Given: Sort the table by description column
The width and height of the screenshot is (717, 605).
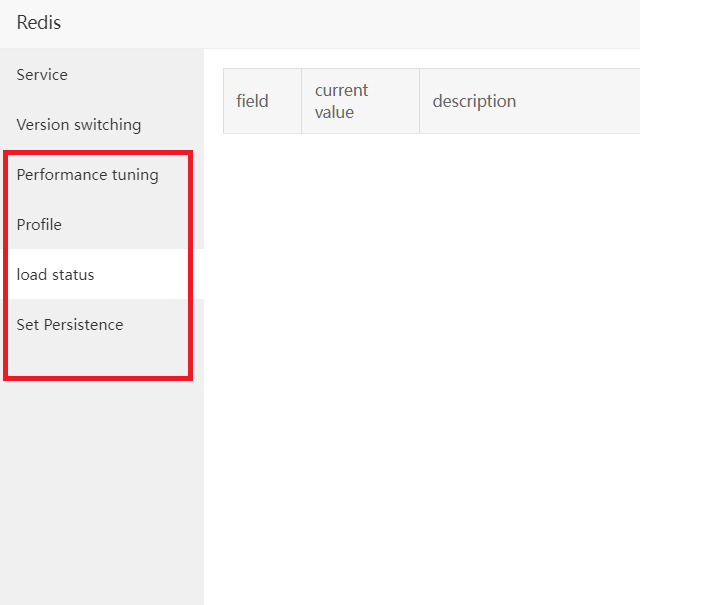Looking at the screenshot, I should pos(474,101).
